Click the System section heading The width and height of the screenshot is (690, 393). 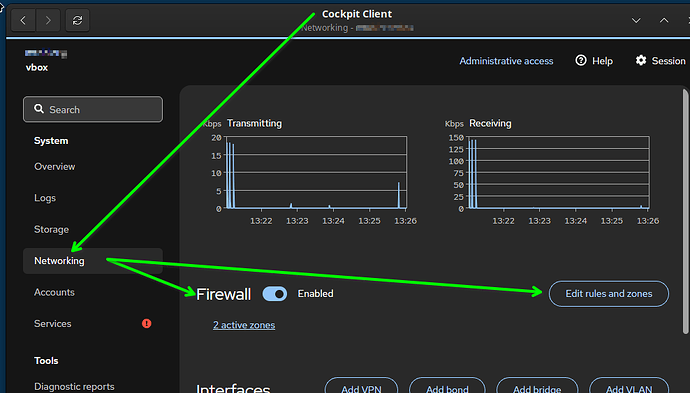click(51, 141)
